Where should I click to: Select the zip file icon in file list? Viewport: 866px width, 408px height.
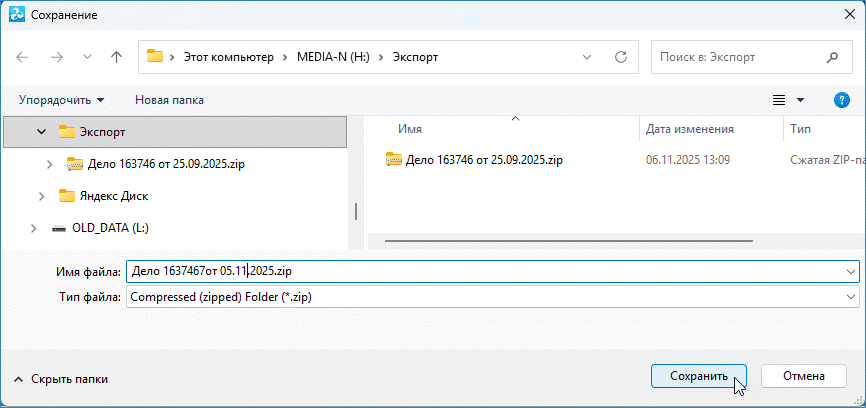[x=393, y=159]
